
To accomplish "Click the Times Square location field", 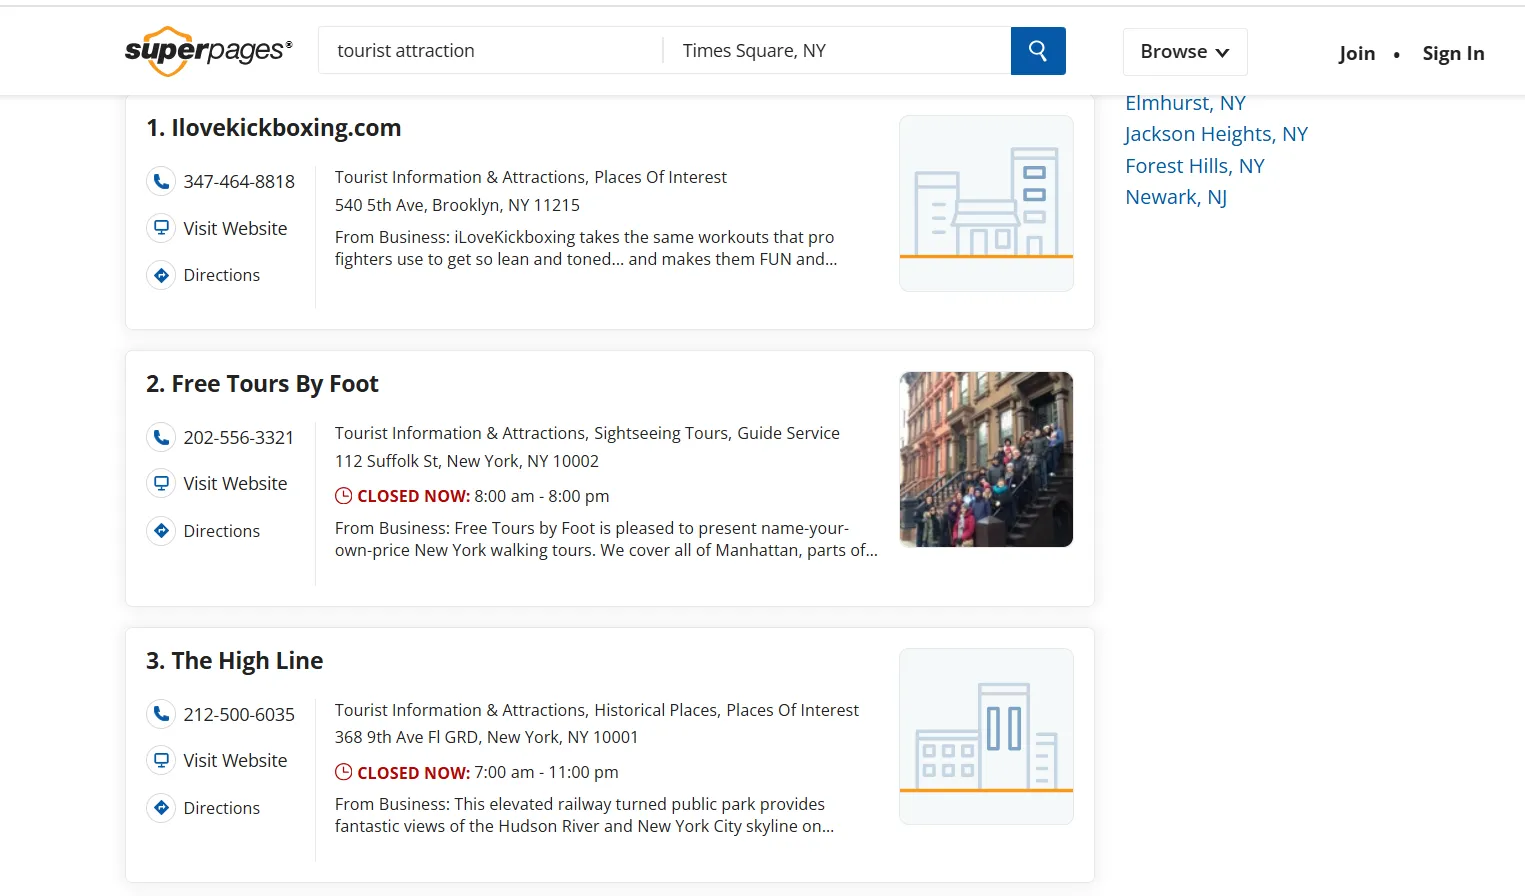I will coord(837,50).
